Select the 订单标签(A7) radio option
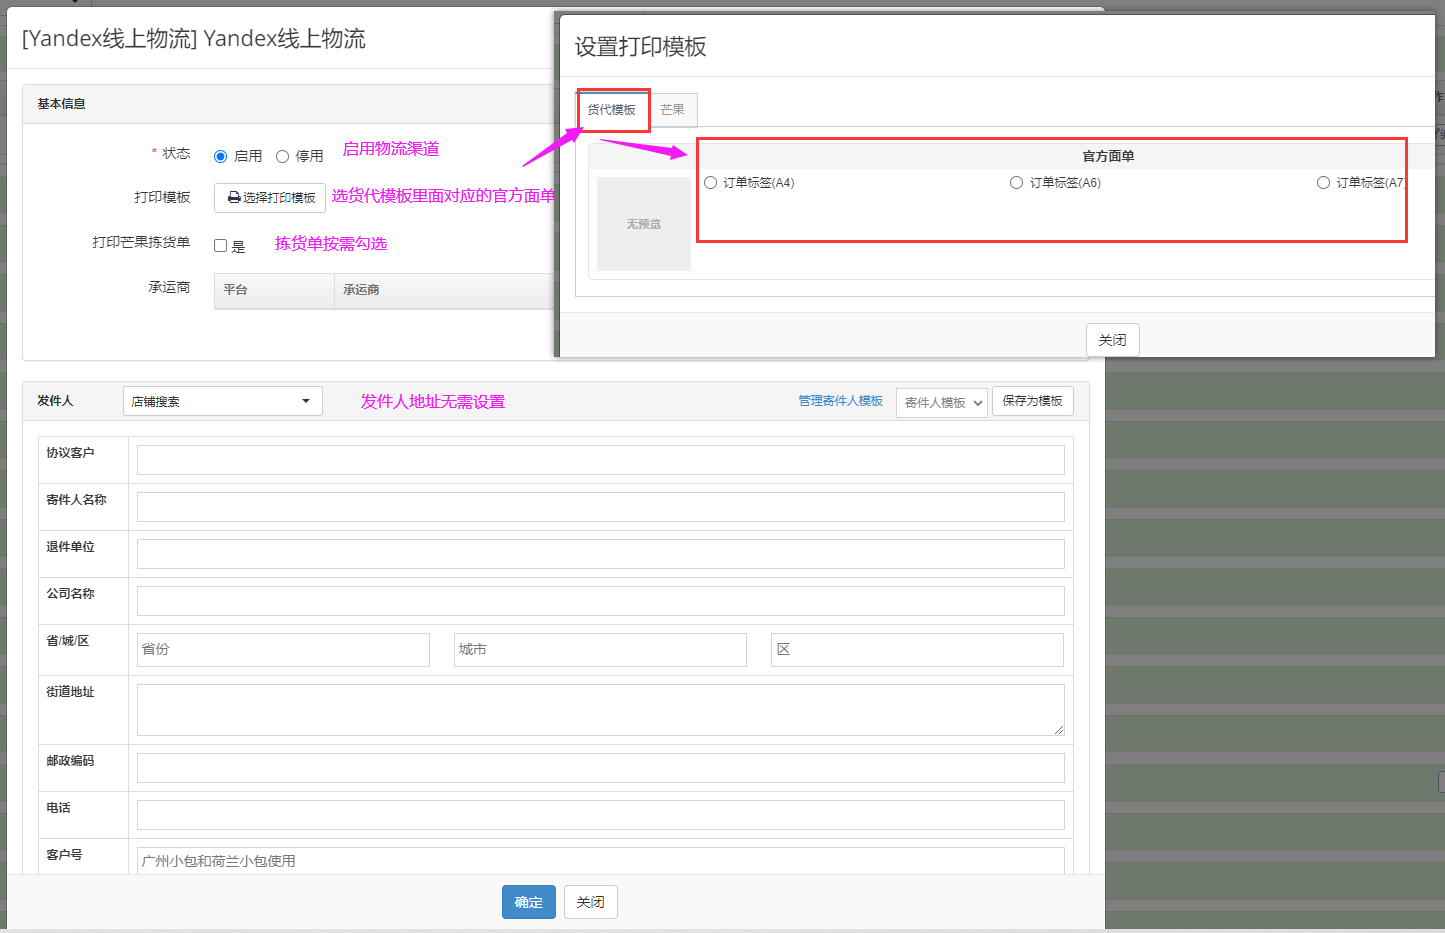This screenshot has height=933, width=1445. [1324, 182]
